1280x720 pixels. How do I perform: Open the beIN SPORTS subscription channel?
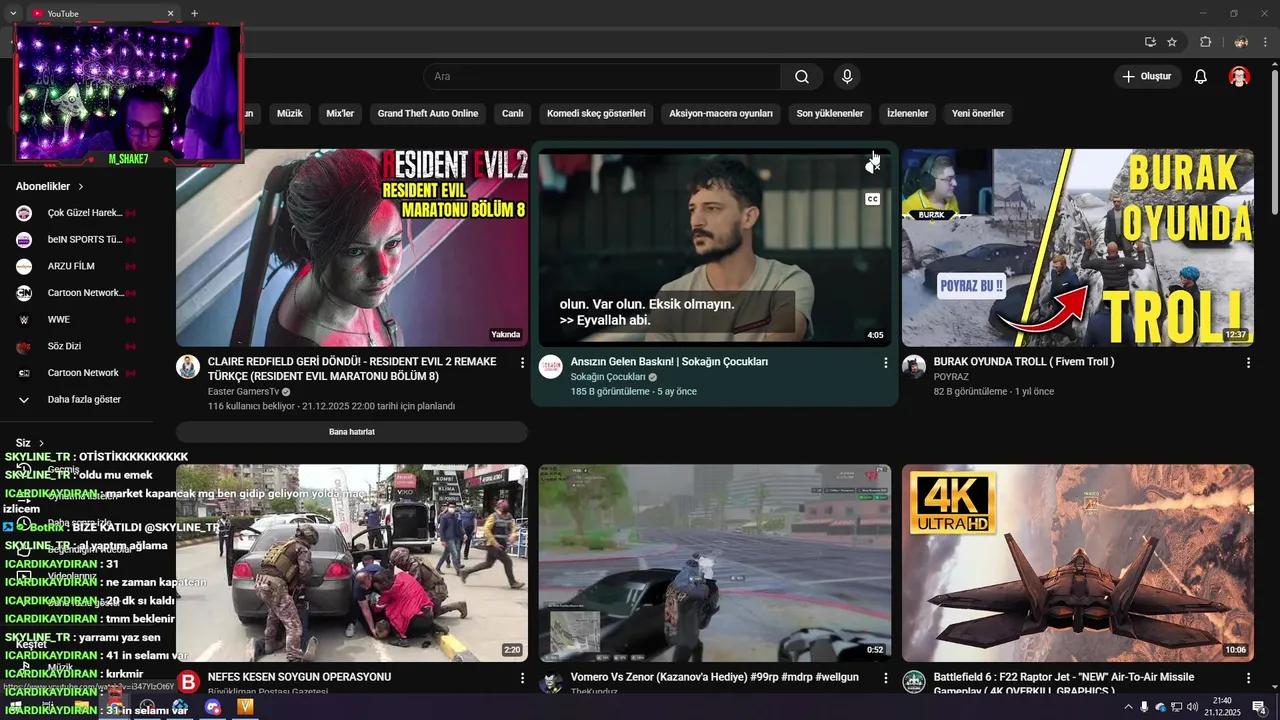[x=75, y=240]
